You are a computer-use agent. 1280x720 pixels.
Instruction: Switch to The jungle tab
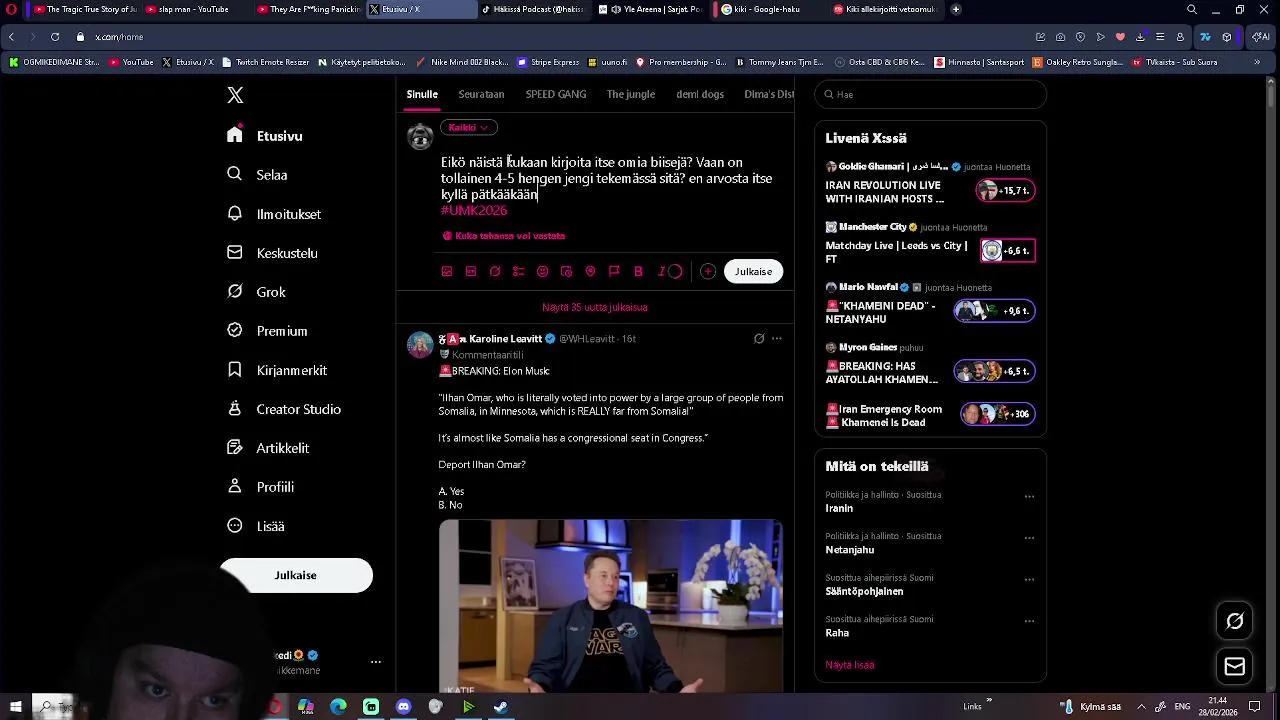tap(631, 94)
